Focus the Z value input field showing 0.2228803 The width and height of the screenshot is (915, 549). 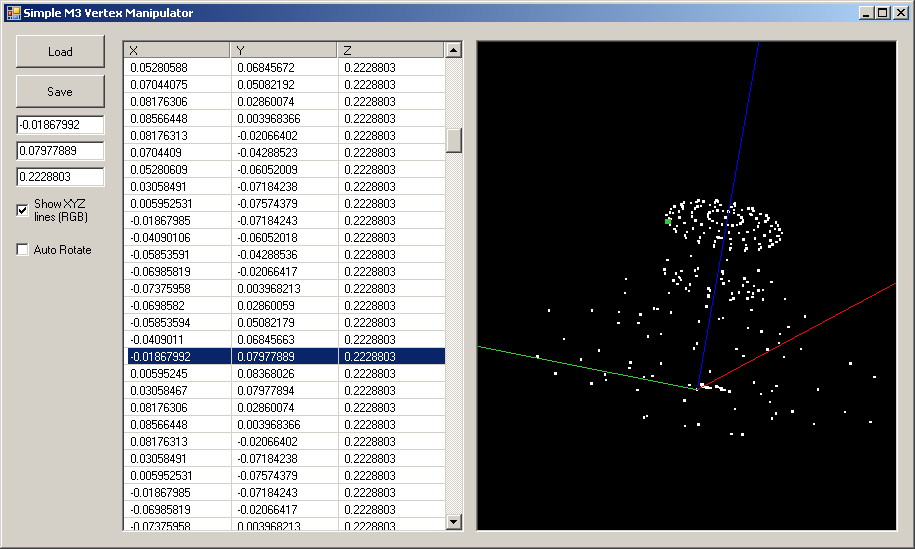point(60,177)
